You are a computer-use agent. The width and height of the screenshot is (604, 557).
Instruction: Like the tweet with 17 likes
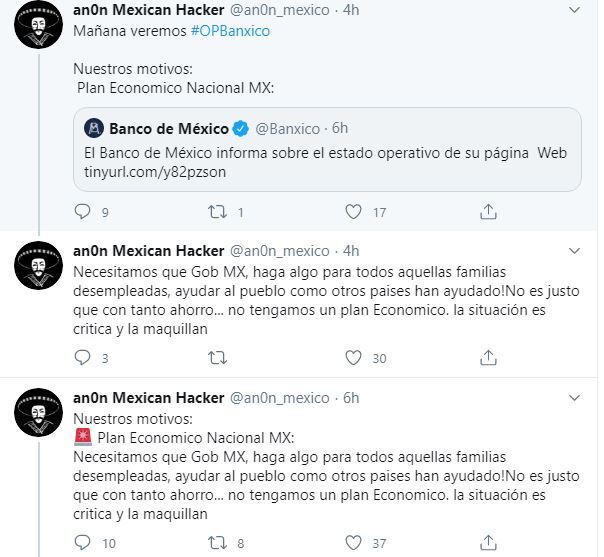(x=353, y=212)
